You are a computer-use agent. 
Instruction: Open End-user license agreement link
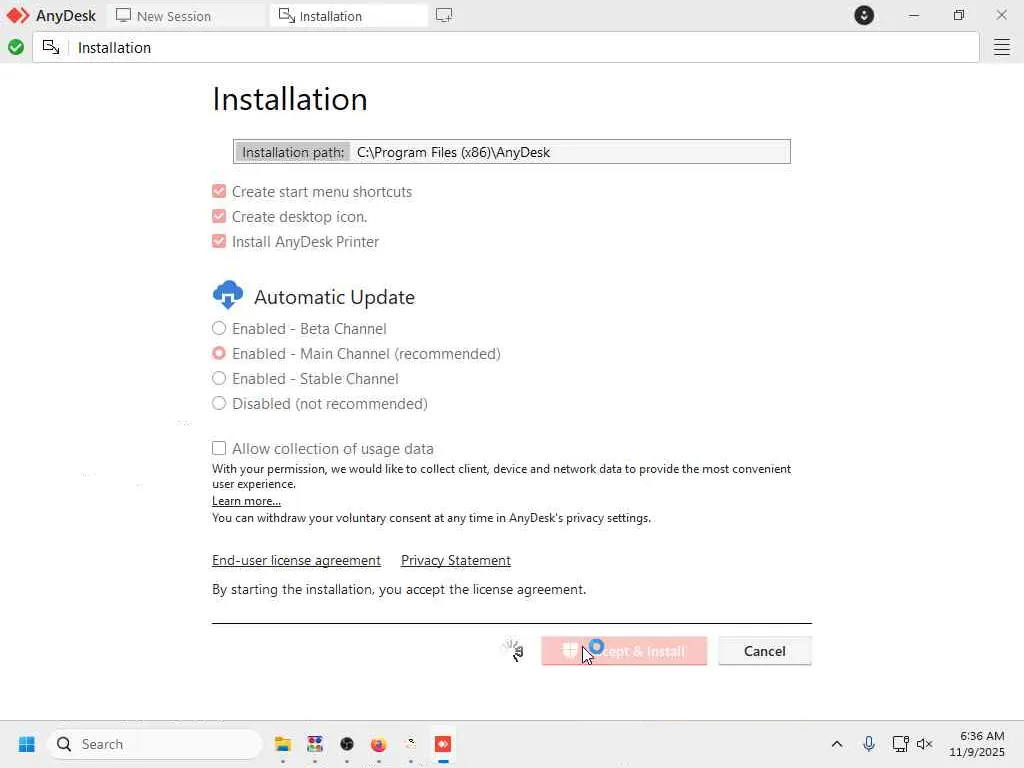pyautogui.click(x=296, y=560)
